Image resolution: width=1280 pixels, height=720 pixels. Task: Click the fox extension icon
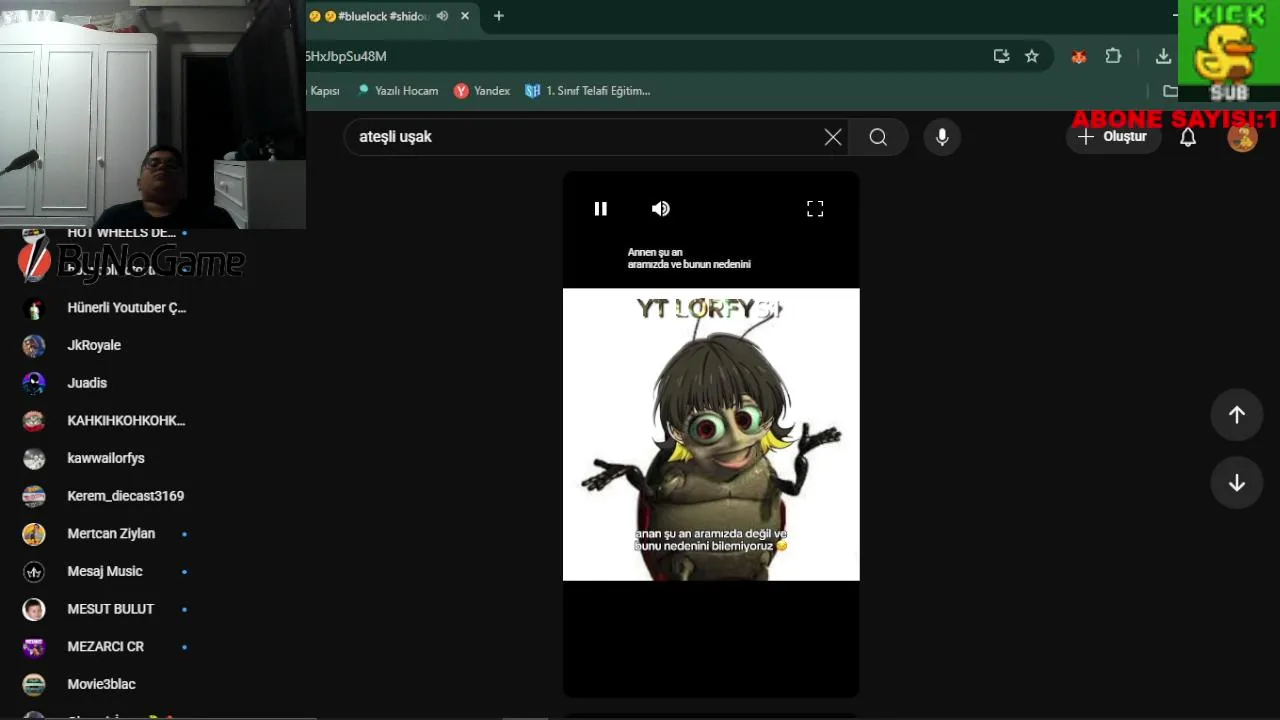coord(1078,57)
